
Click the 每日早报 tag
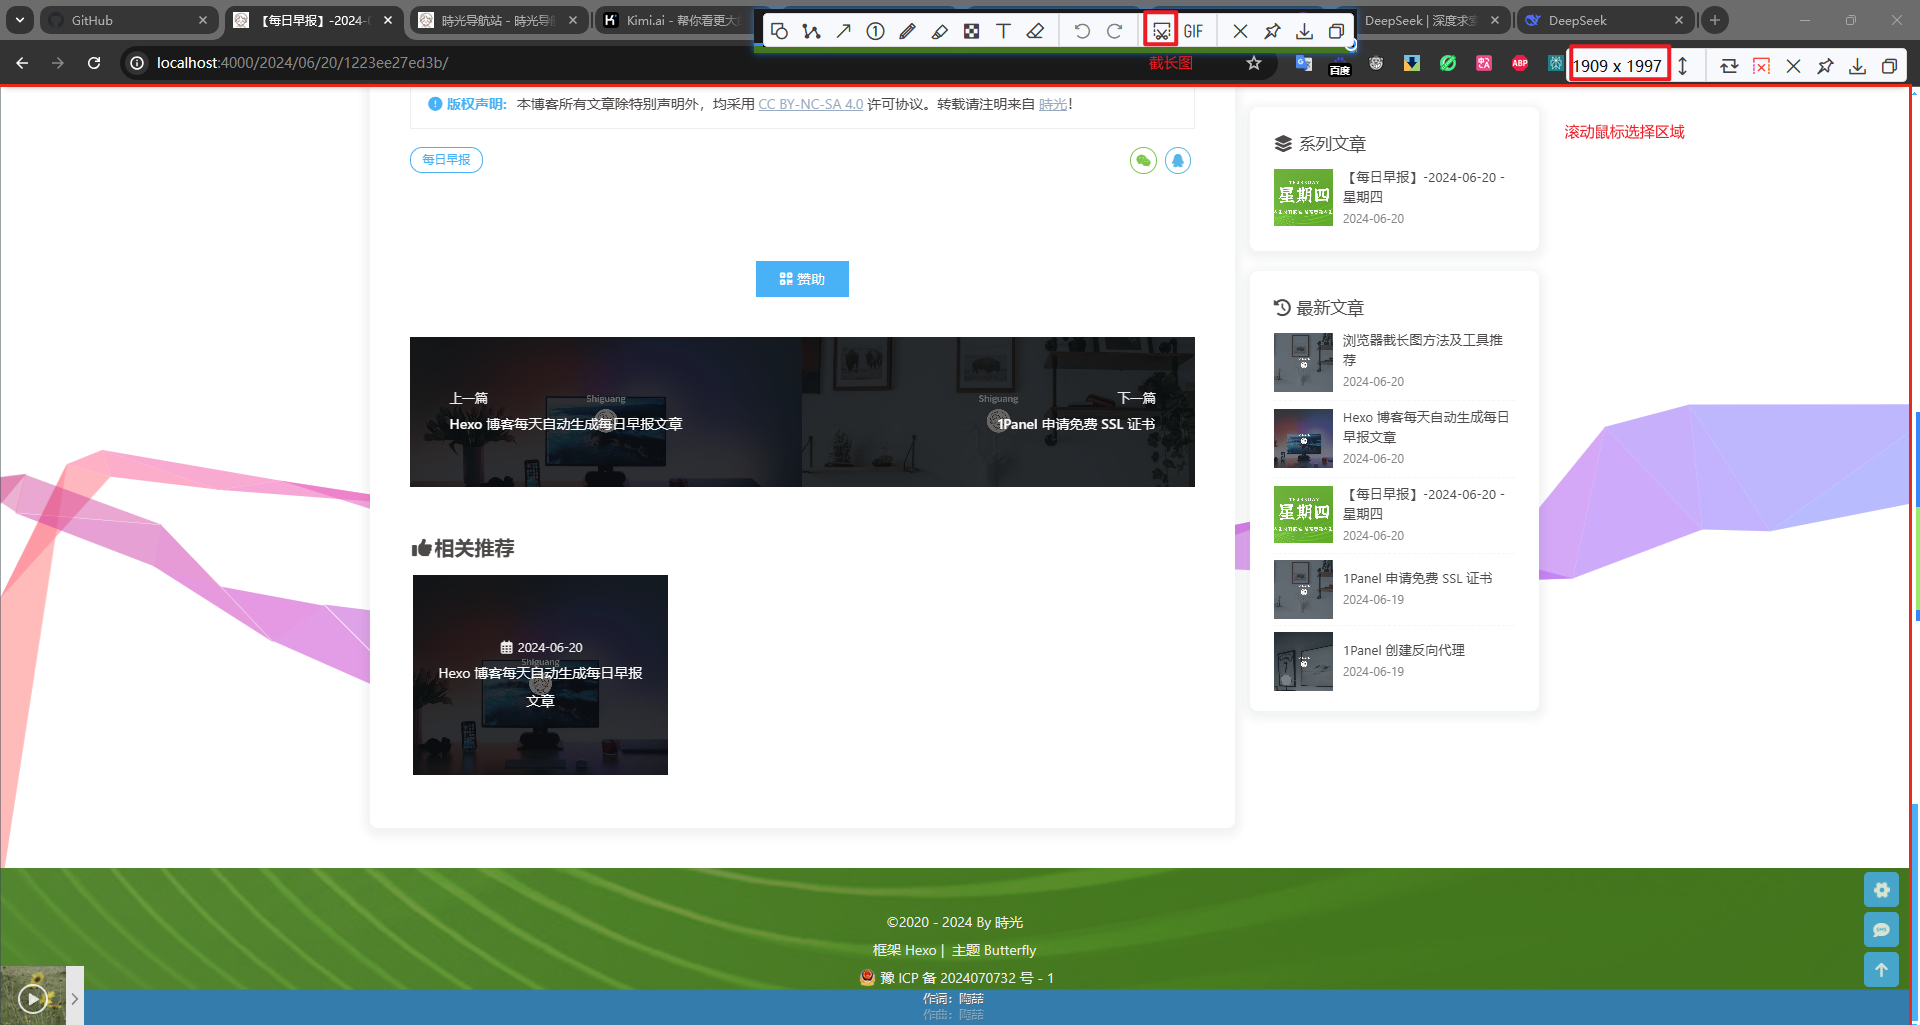point(446,160)
